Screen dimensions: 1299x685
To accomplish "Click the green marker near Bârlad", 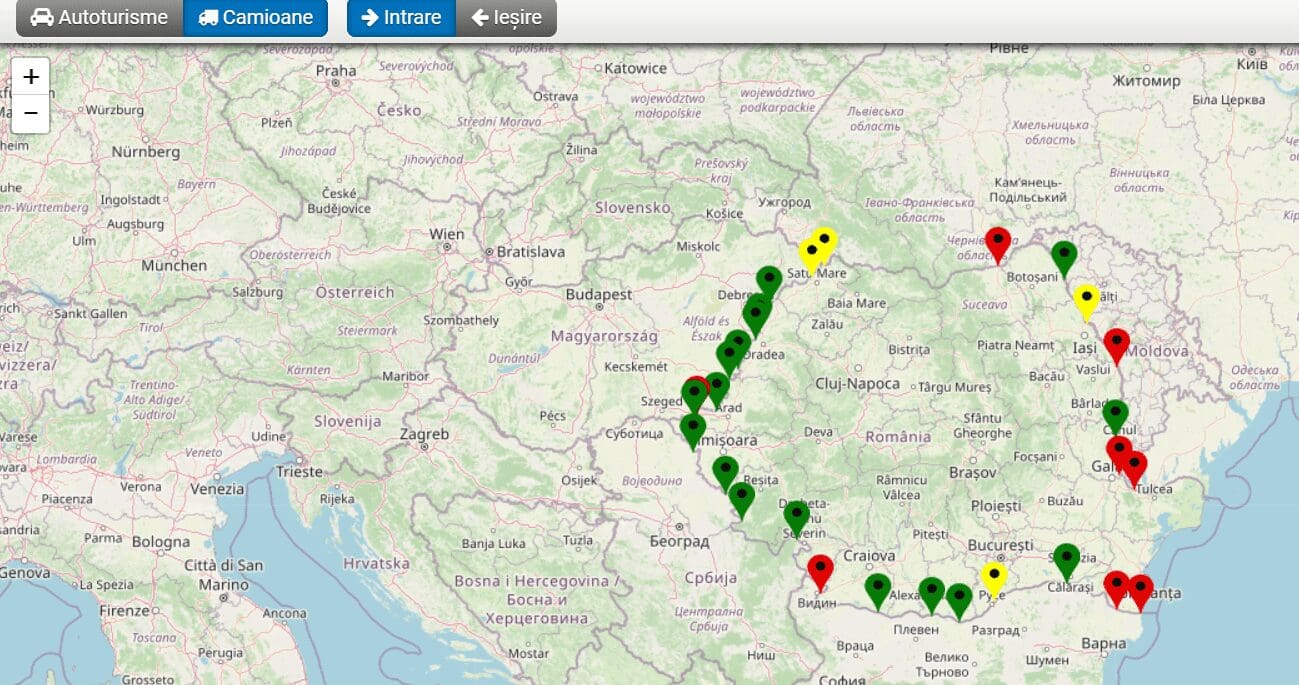I will [1115, 415].
